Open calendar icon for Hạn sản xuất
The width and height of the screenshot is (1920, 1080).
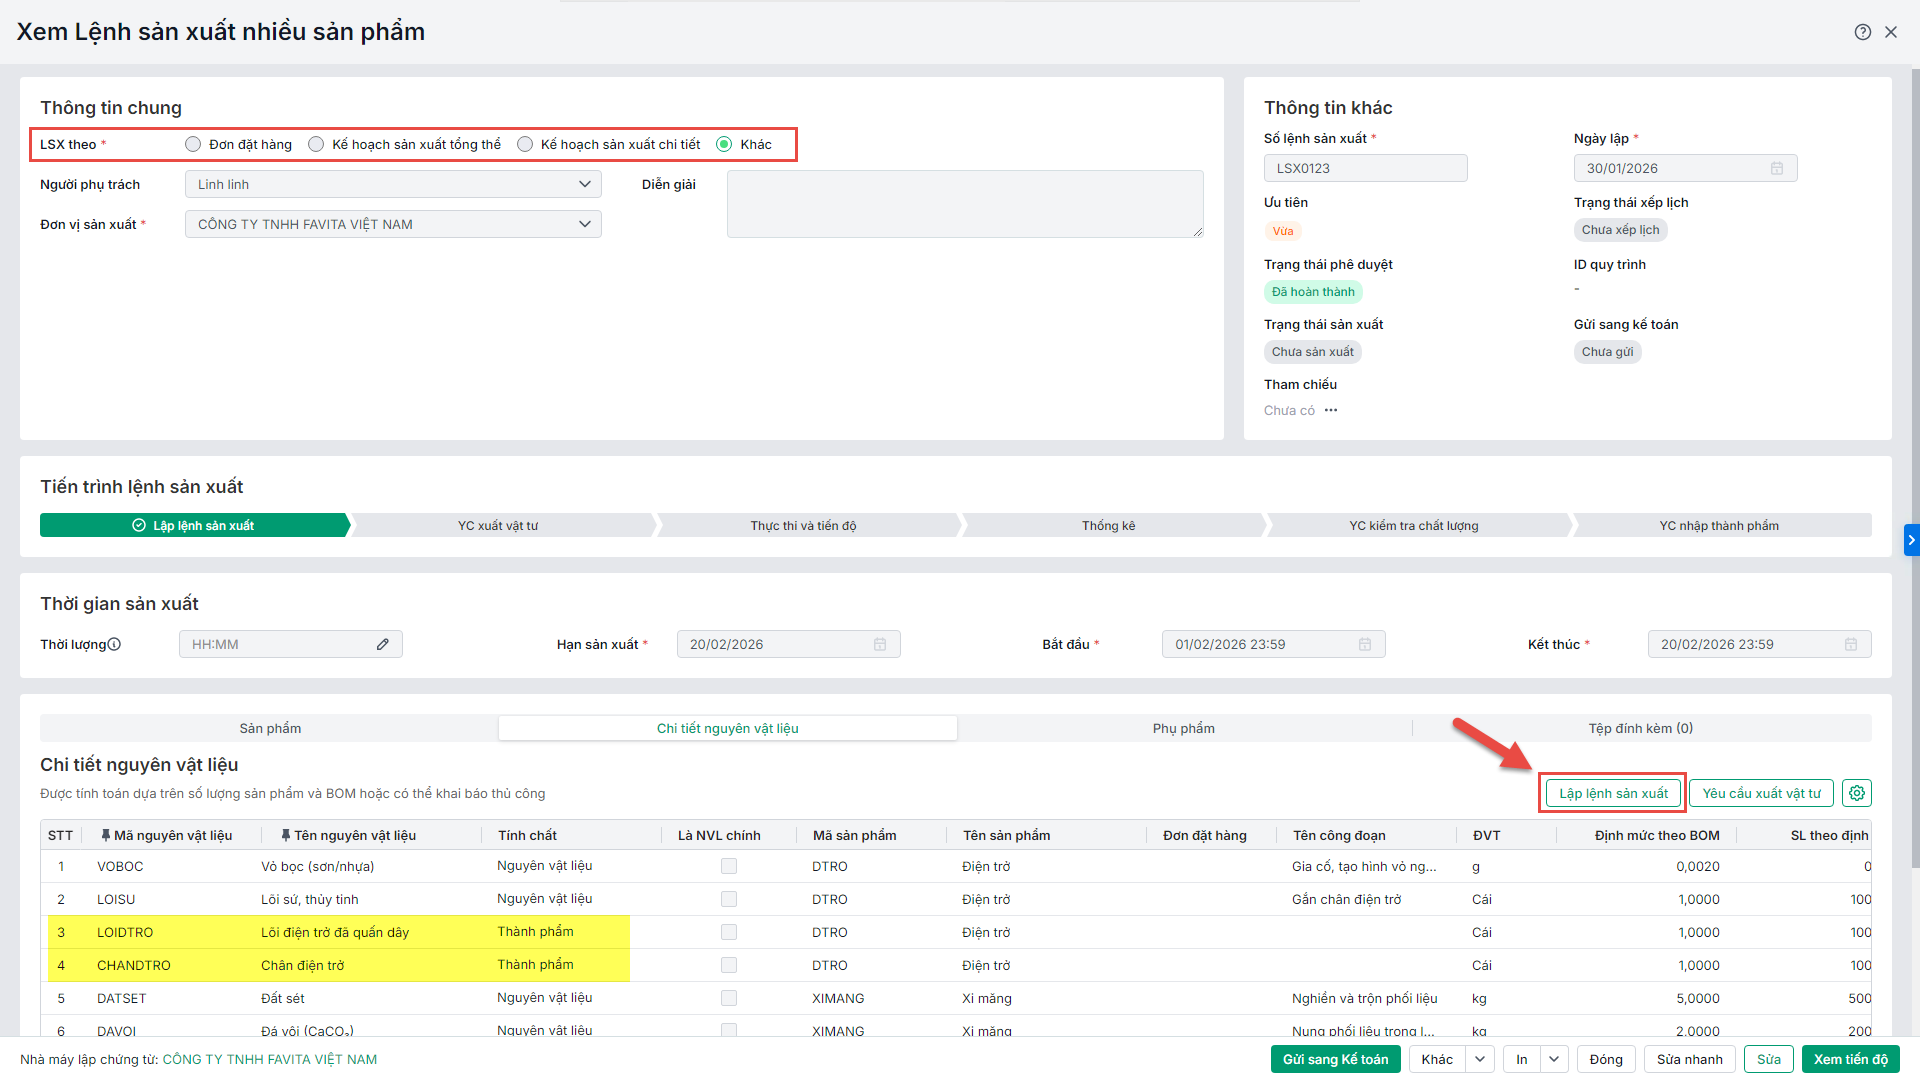coord(880,644)
